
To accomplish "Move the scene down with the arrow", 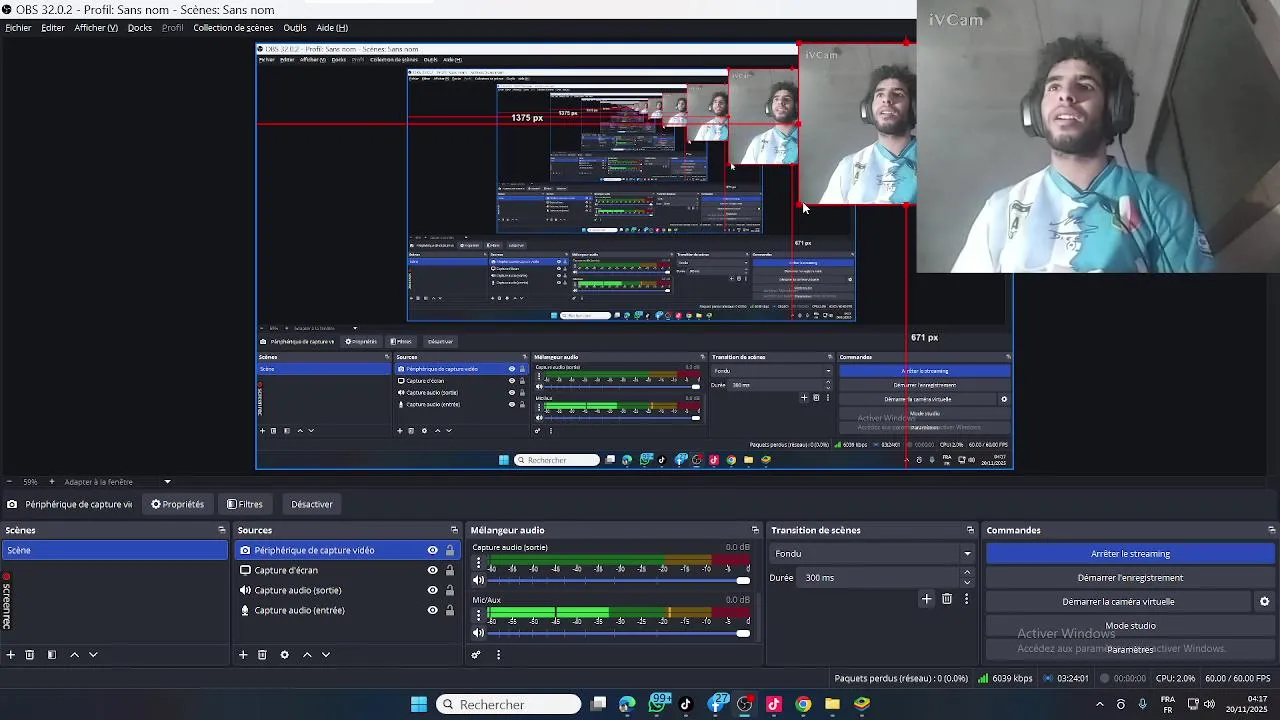I will [x=93, y=655].
